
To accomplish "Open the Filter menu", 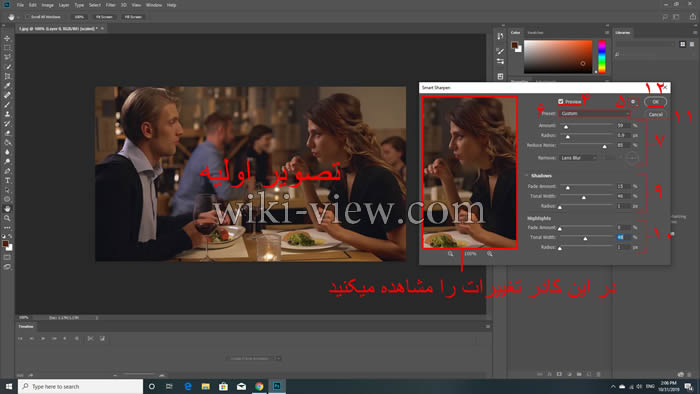I will (x=111, y=5).
